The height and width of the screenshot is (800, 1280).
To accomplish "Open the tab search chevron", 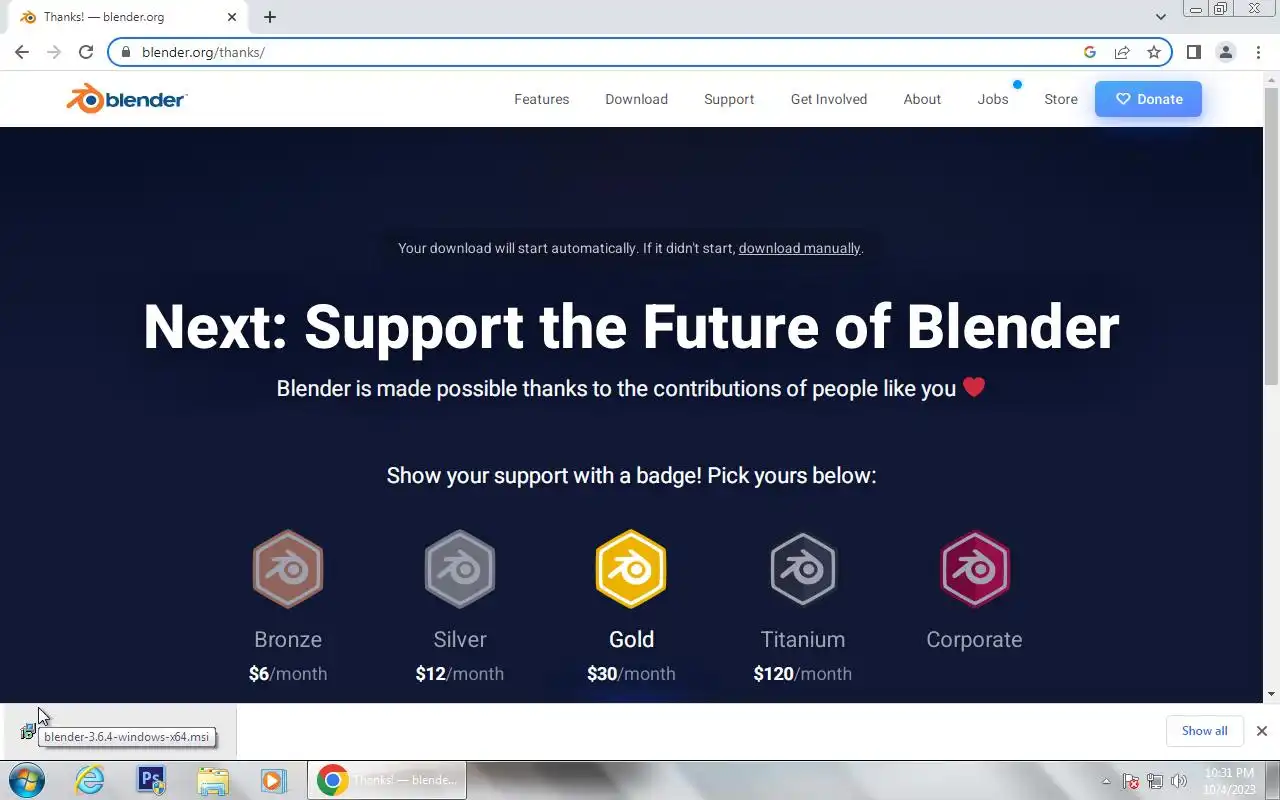I will [x=1161, y=17].
